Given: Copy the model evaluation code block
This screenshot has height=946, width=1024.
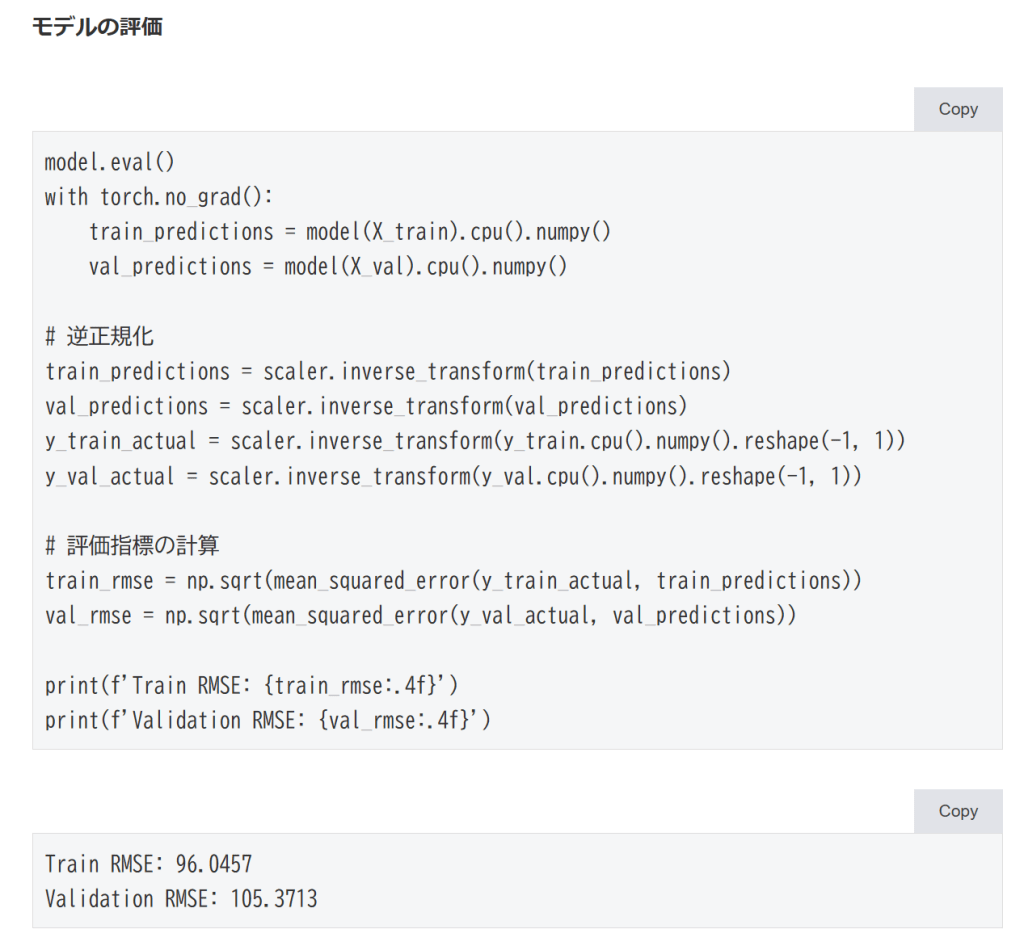Looking at the screenshot, I should tap(957, 109).
